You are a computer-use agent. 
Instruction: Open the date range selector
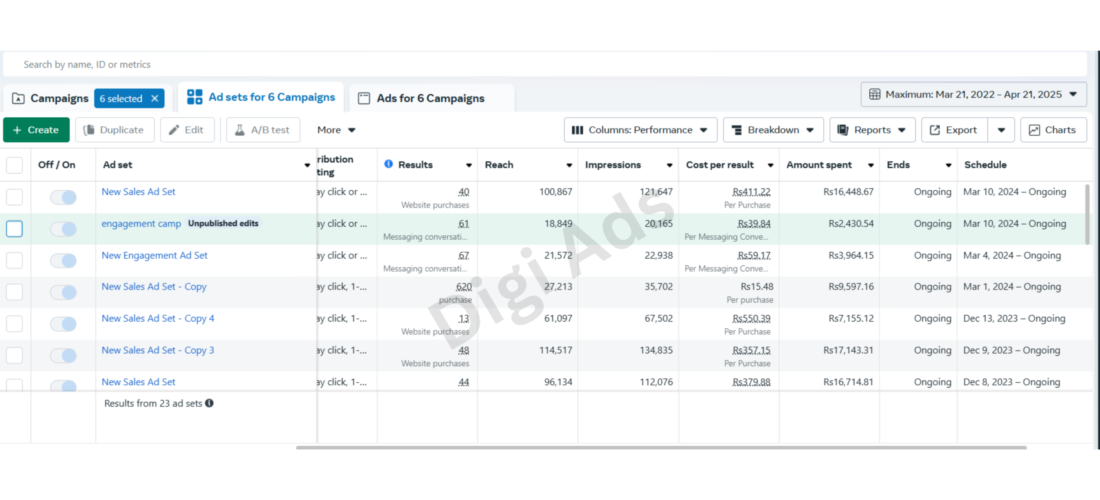click(x=974, y=94)
